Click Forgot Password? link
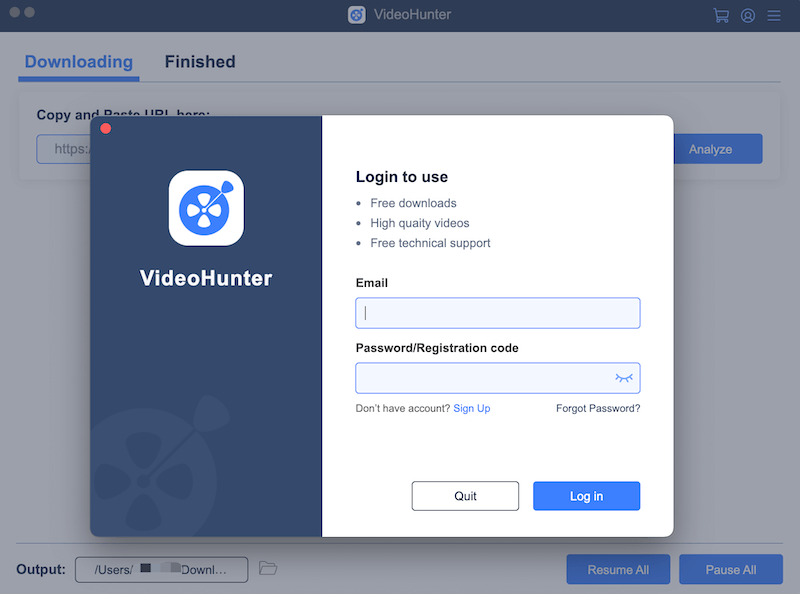Screen dimensions: 800x594 point(598,408)
